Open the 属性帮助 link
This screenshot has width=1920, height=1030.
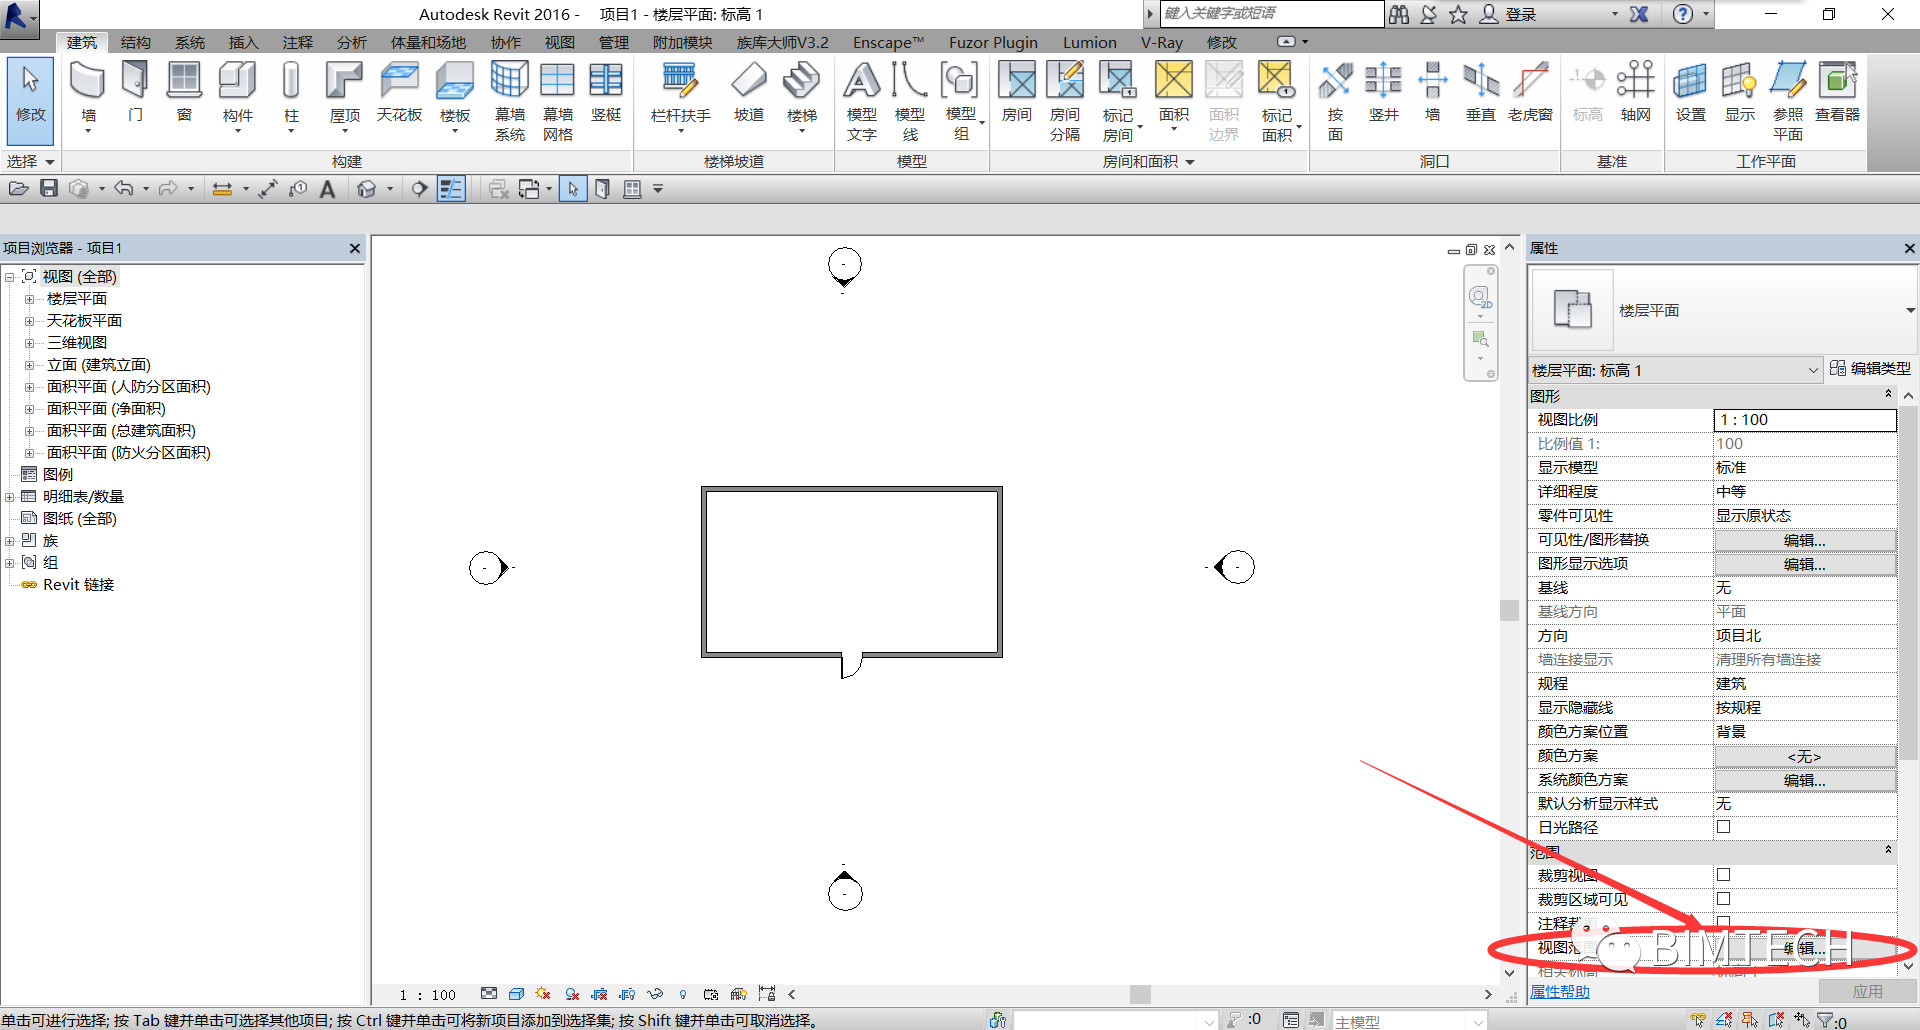click(1560, 992)
